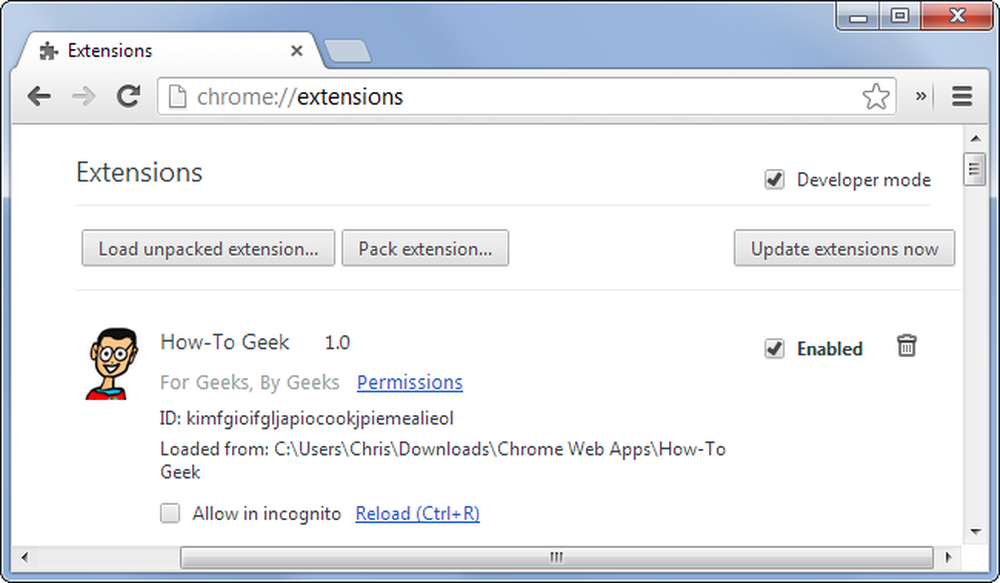Click the horizontal scrollbar right arrow

pyautogui.click(x=948, y=557)
